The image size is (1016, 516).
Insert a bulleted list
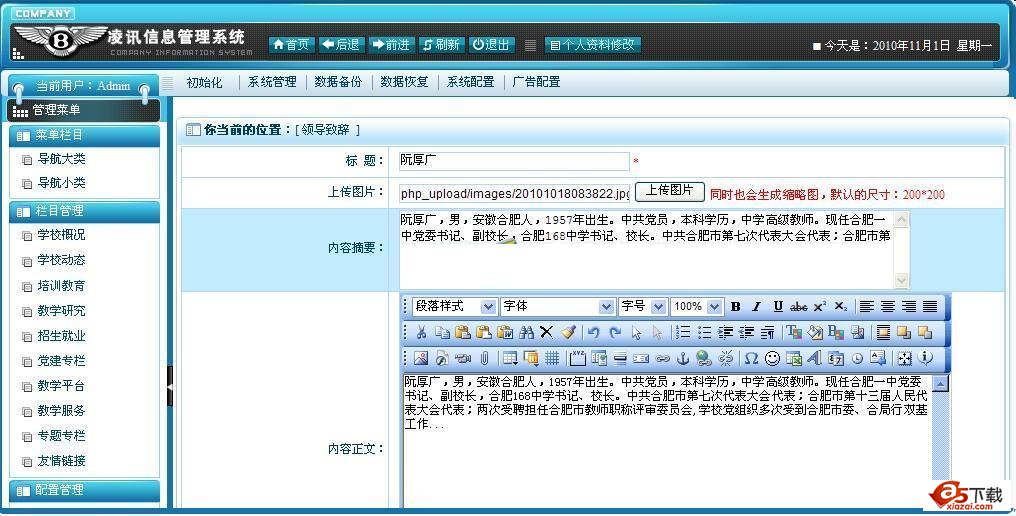tap(704, 333)
